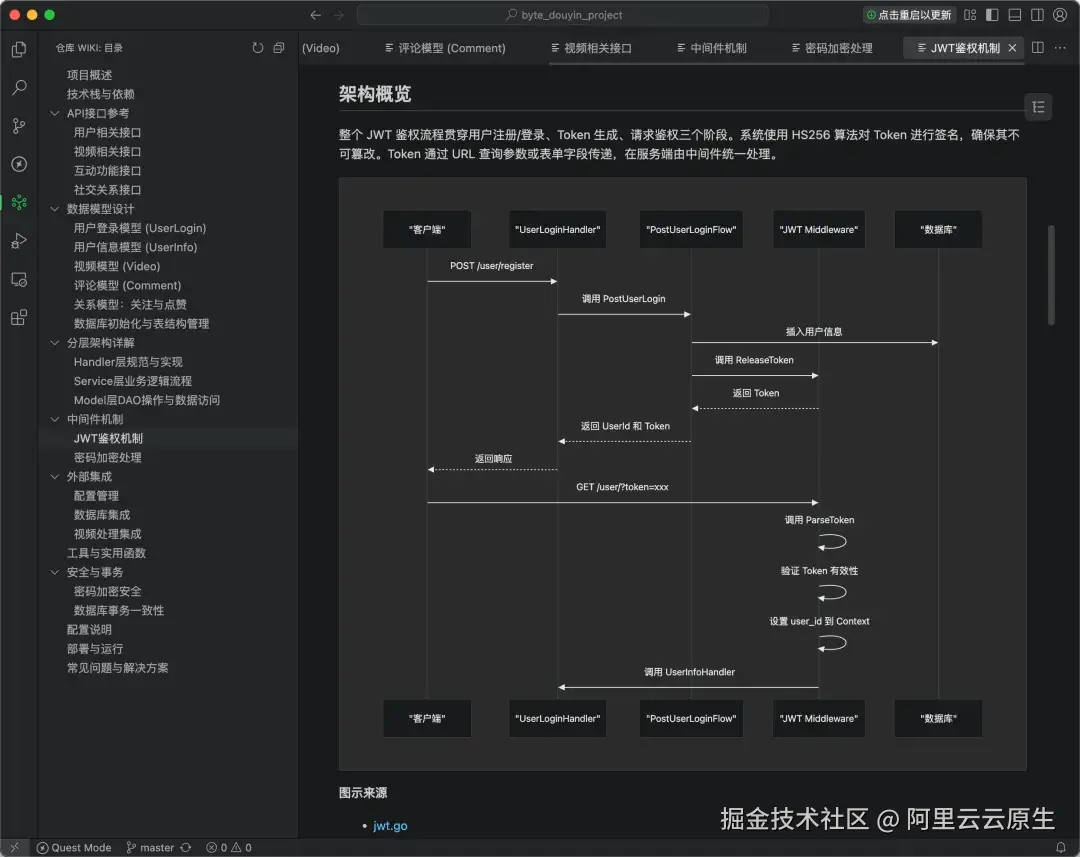Screen dimensions: 1080x857
Task: Open 用户相关接口 page
Action: [x=107, y=132]
